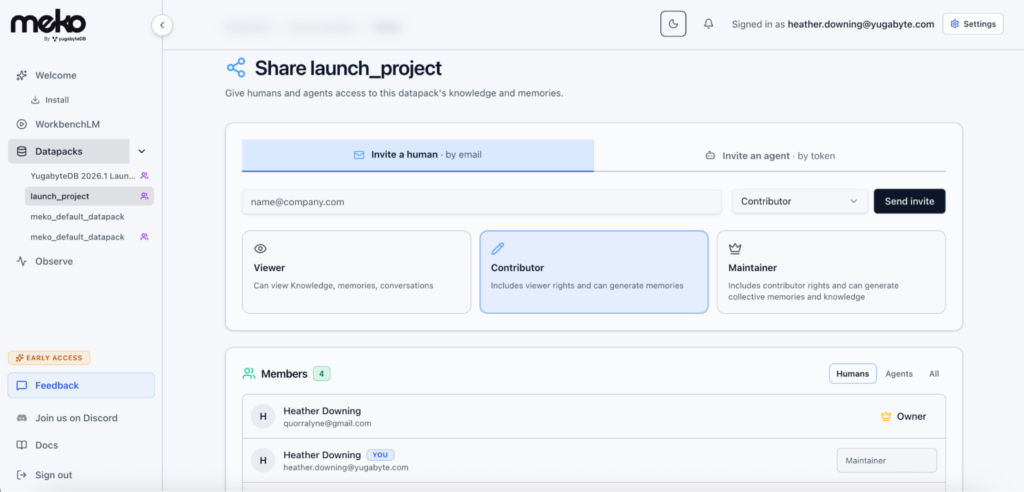The image size is (1024, 492).
Task: Click Members group icon
Action: [249, 374]
